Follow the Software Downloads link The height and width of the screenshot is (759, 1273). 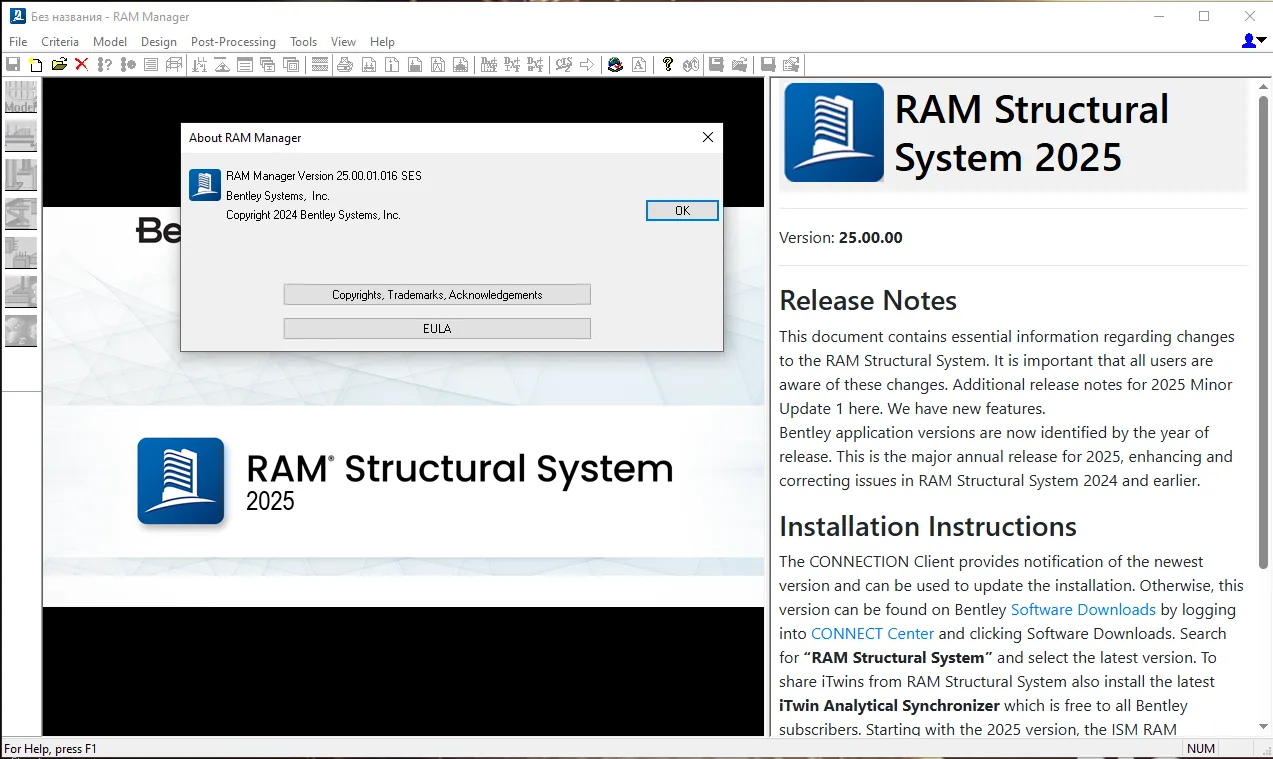(x=1083, y=609)
